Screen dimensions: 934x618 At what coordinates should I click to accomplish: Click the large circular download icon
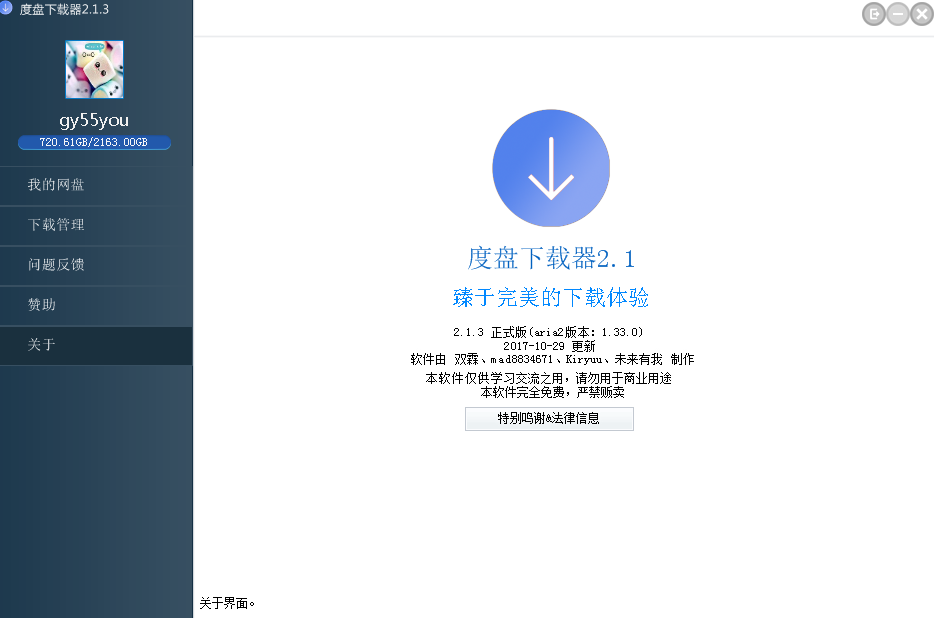click(x=550, y=168)
